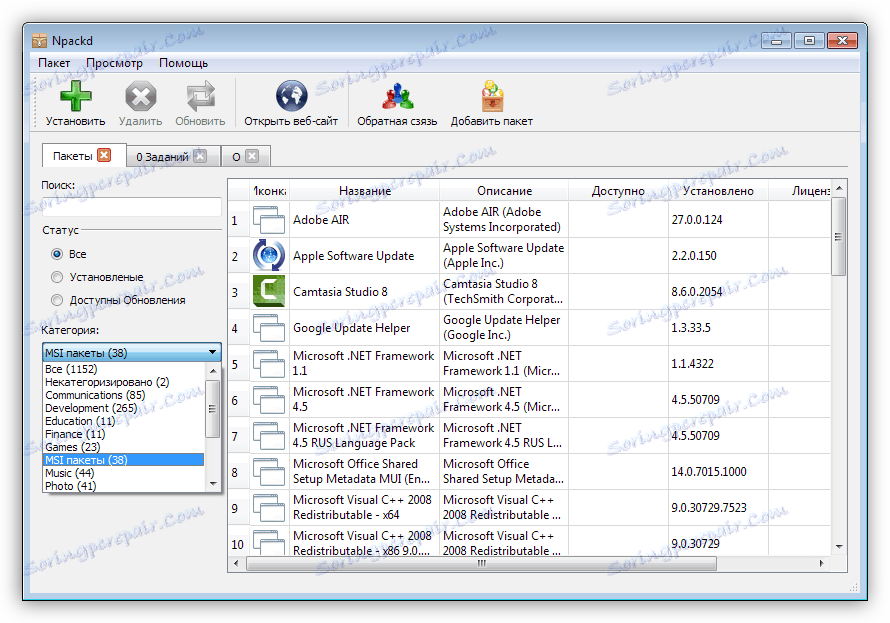Click Google Update Helper row icon
Image resolution: width=890 pixels, height=623 pixels.
[x=268, y=328]
